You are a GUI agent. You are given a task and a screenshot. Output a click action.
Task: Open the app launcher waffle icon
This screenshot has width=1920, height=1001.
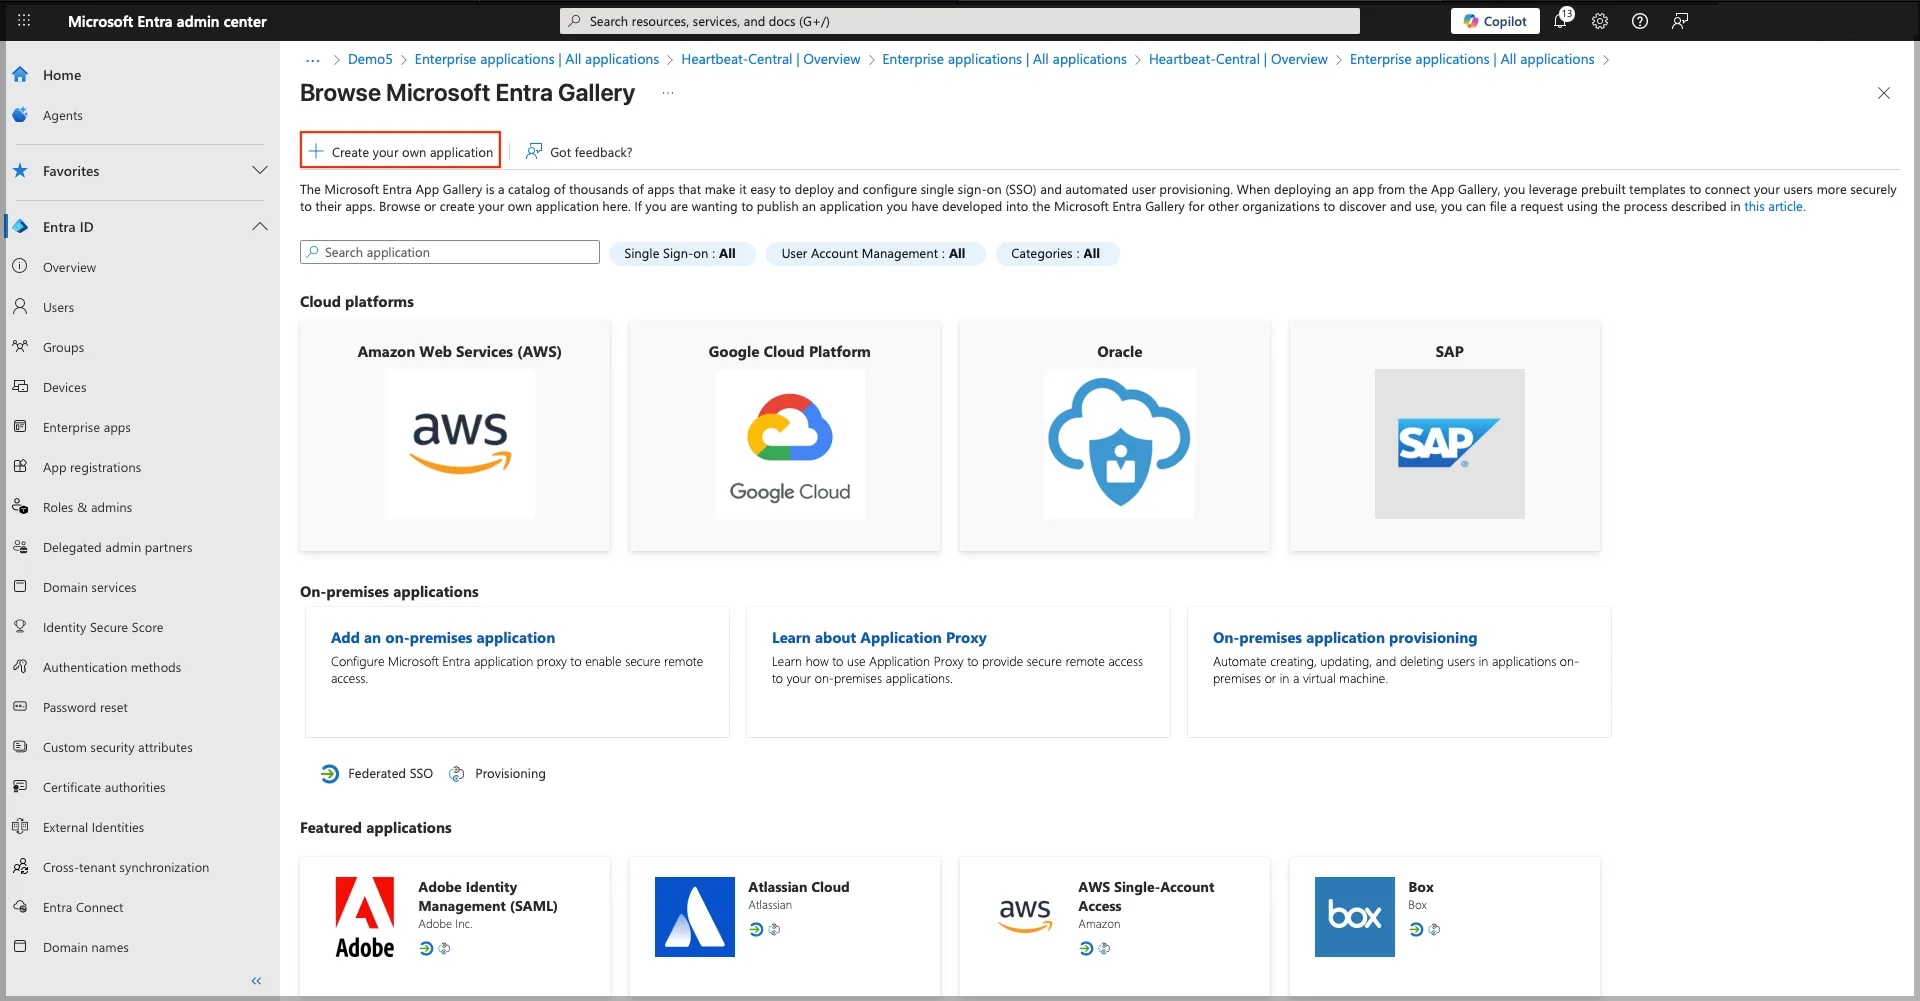(24, 21)
